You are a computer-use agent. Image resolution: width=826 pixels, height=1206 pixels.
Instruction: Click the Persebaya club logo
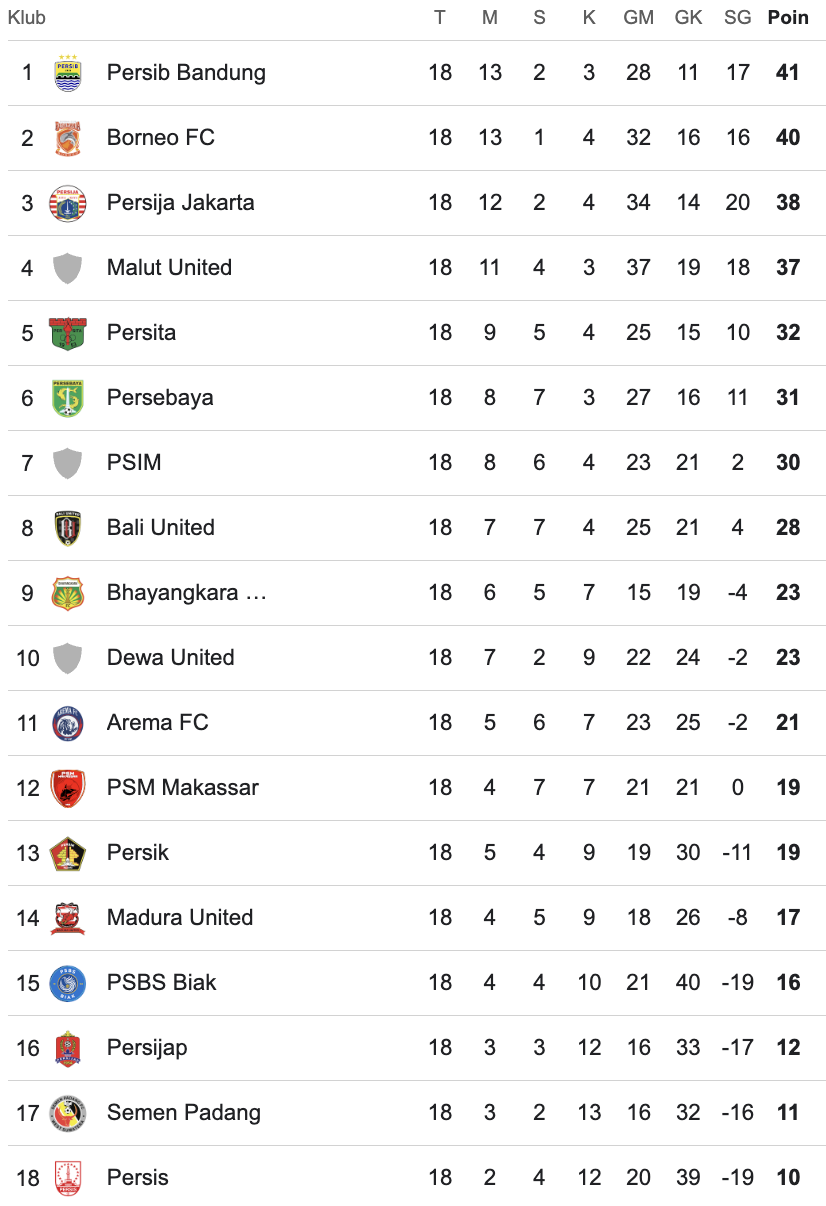coord(68,398)
